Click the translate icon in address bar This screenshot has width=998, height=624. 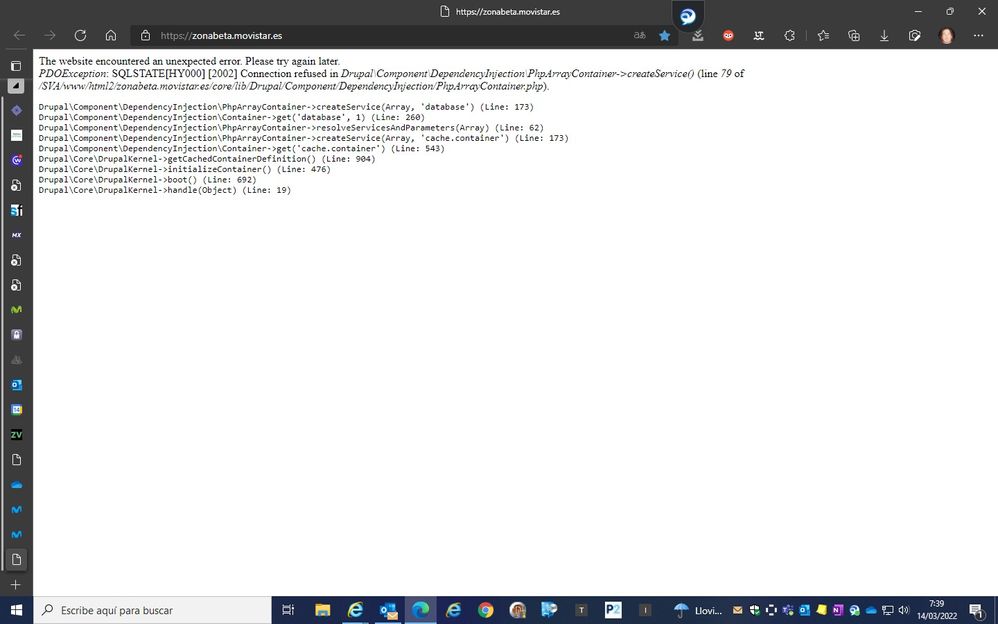point(639,35)
